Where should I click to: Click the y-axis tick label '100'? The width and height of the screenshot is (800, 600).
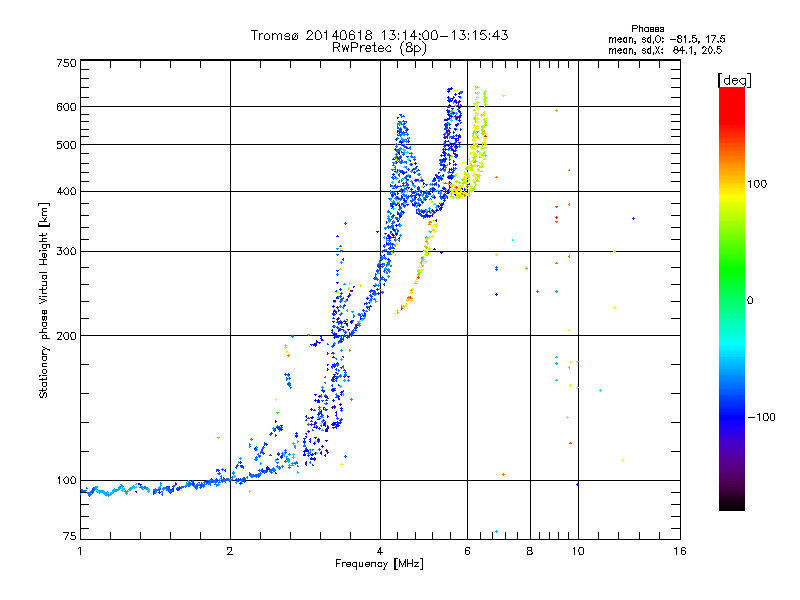[66, 481]
